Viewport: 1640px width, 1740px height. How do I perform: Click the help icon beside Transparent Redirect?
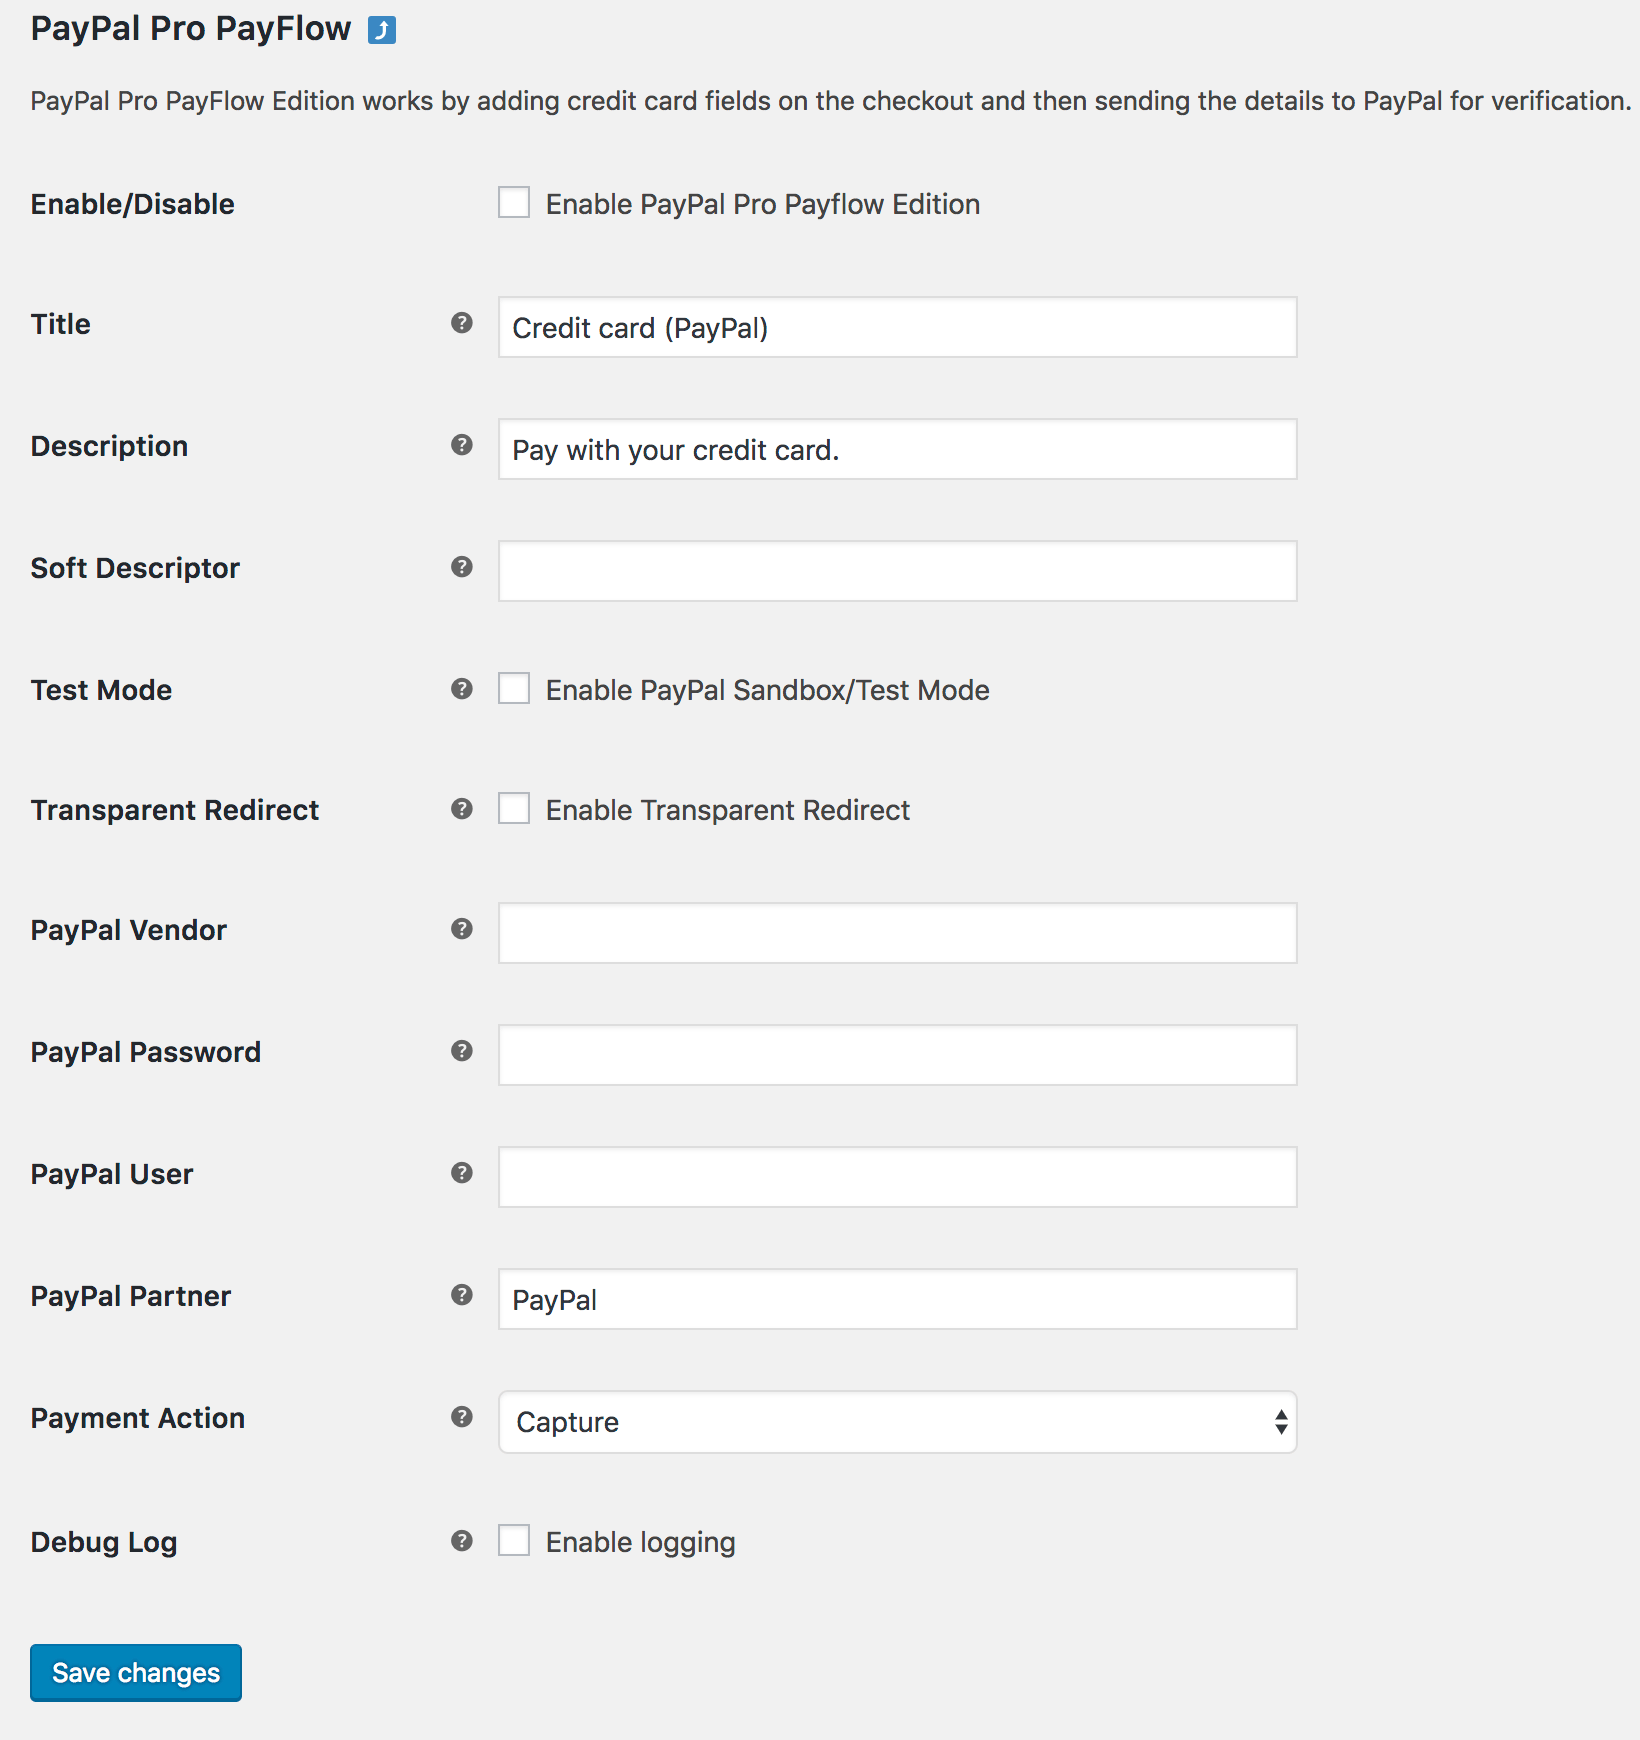[461, 810]
